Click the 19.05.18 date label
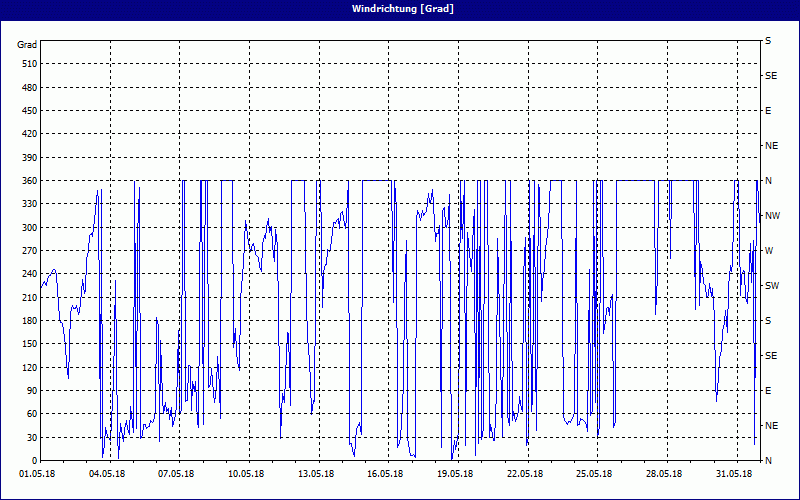 pyautogui.click(x=455, y=474)
